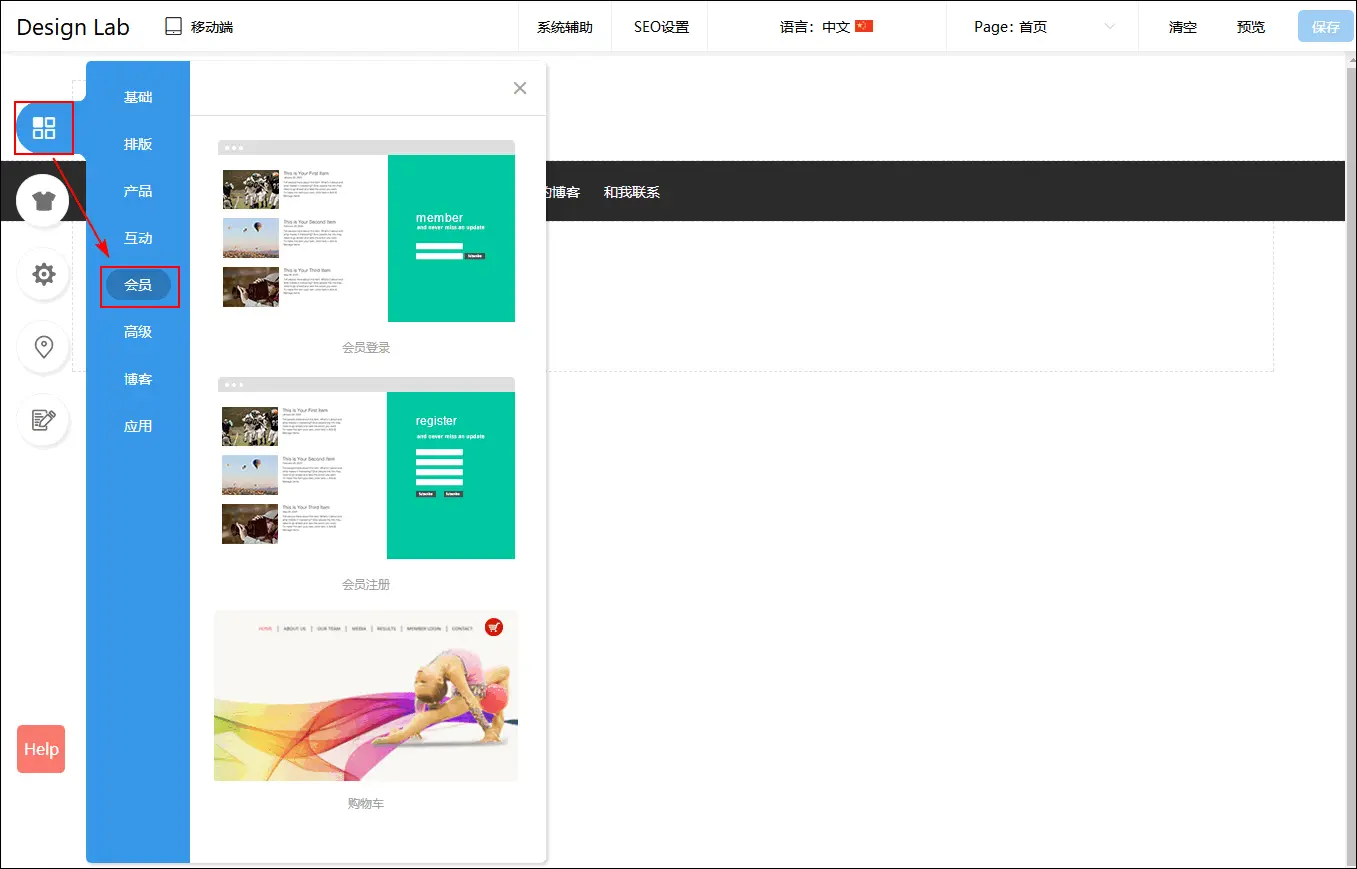Choose the 购物车 shopping cart thumbnail
This screenshot has height=869, width=1357.
tap(366, 696)
